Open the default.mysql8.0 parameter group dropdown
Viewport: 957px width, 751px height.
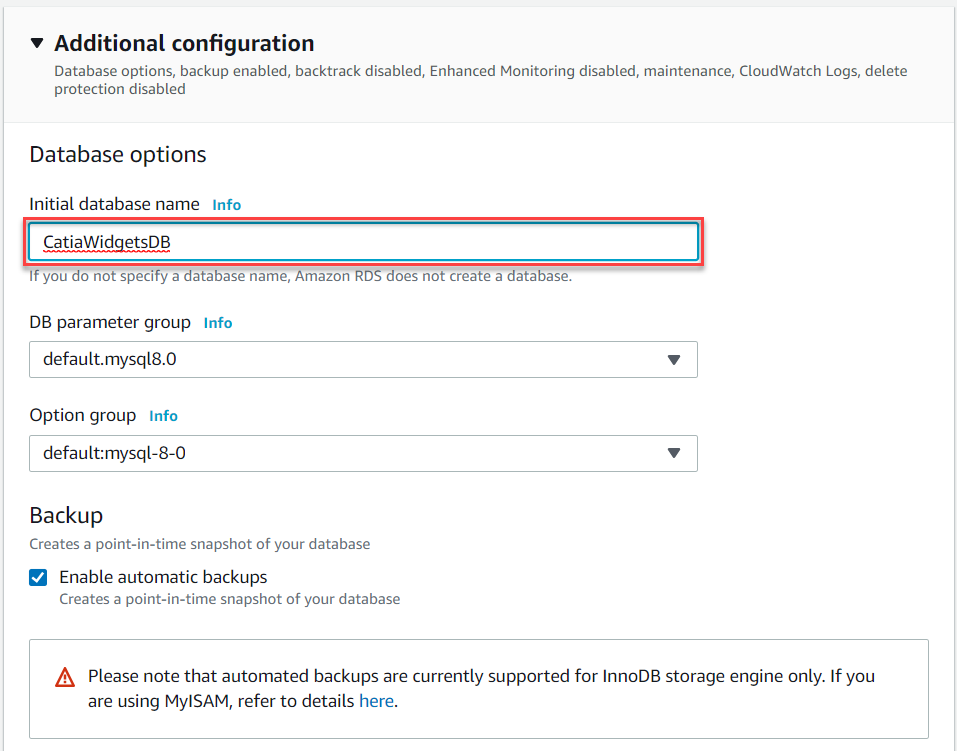coord(363,359)
